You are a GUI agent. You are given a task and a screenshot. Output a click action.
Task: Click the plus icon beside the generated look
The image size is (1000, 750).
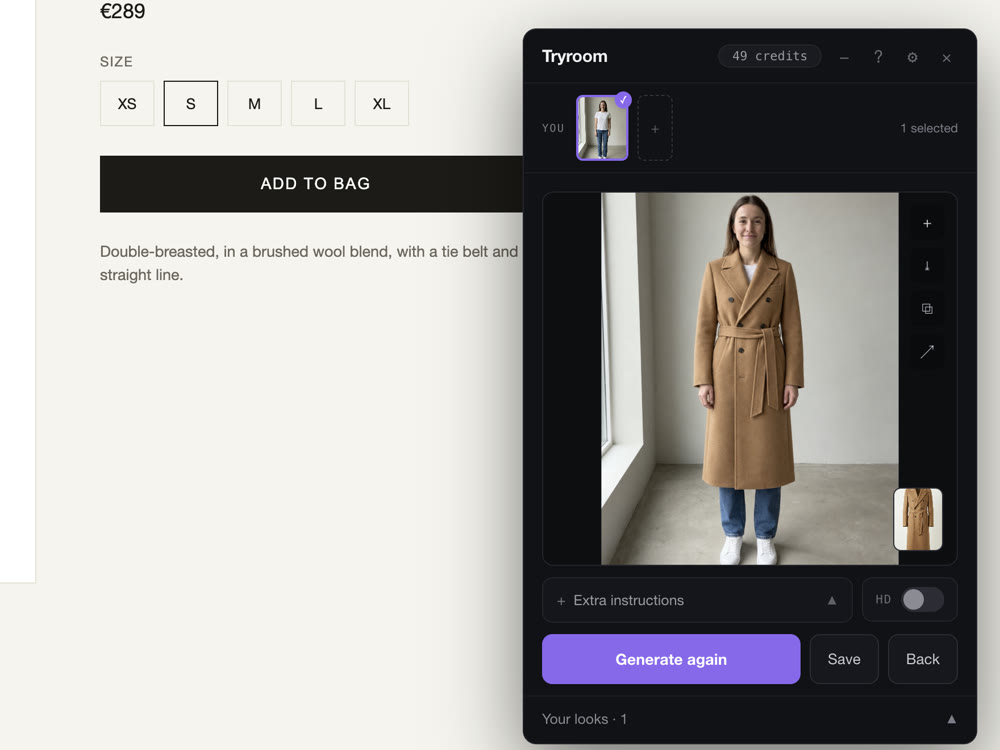tap(927, 223)
